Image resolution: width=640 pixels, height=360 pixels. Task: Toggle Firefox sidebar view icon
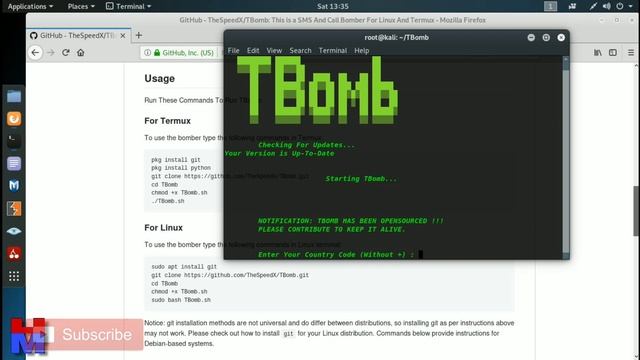pyautogui.click(x=613, y=53)
